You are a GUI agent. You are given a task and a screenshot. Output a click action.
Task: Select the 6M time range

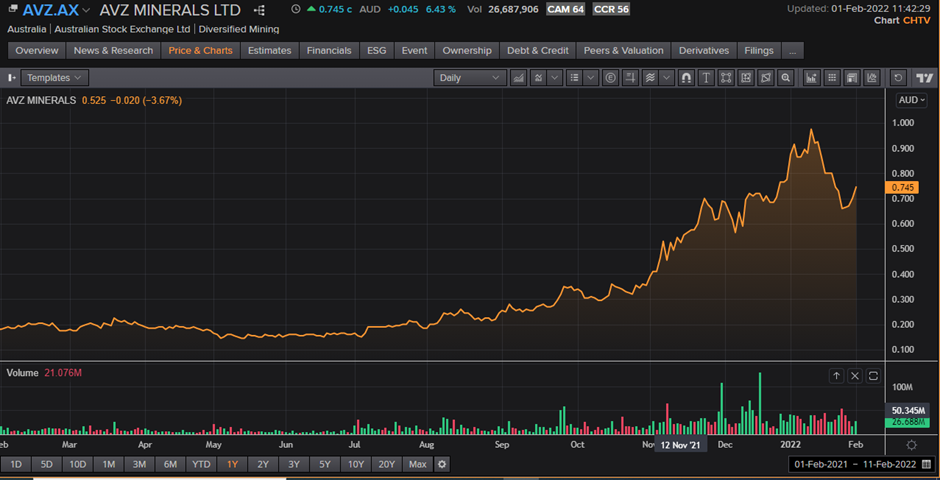170,464
